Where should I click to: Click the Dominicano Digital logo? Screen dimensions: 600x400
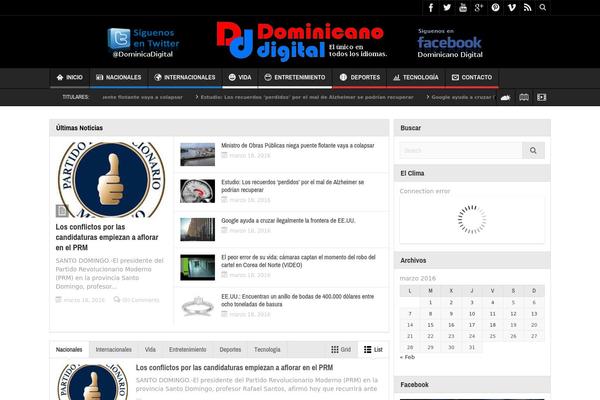point(302,41)
